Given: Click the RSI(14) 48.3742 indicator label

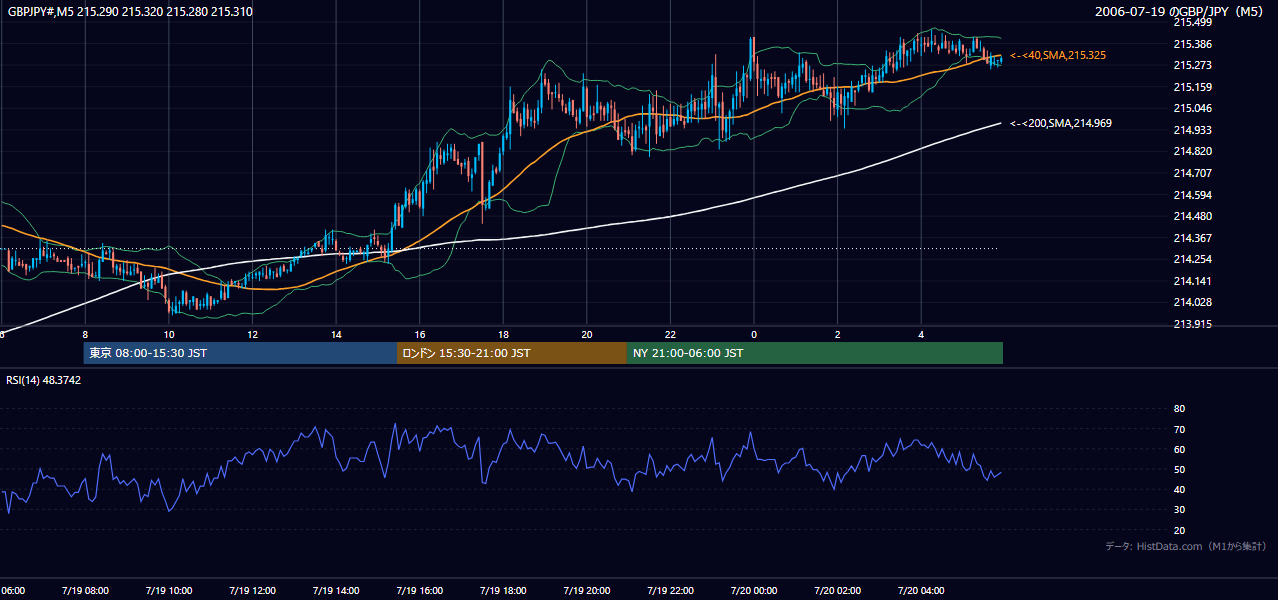Looking at the screenshot, I should (44, 380).
